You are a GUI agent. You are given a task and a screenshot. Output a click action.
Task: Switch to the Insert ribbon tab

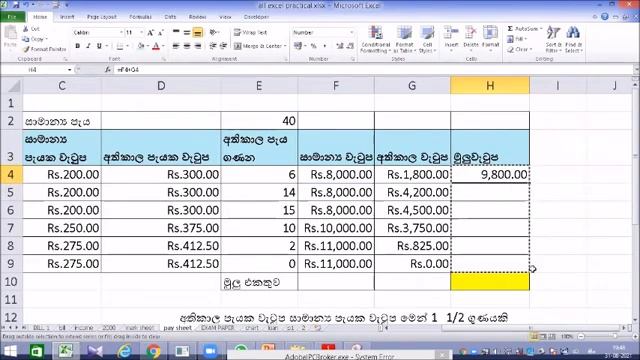(x=67, y=17)
